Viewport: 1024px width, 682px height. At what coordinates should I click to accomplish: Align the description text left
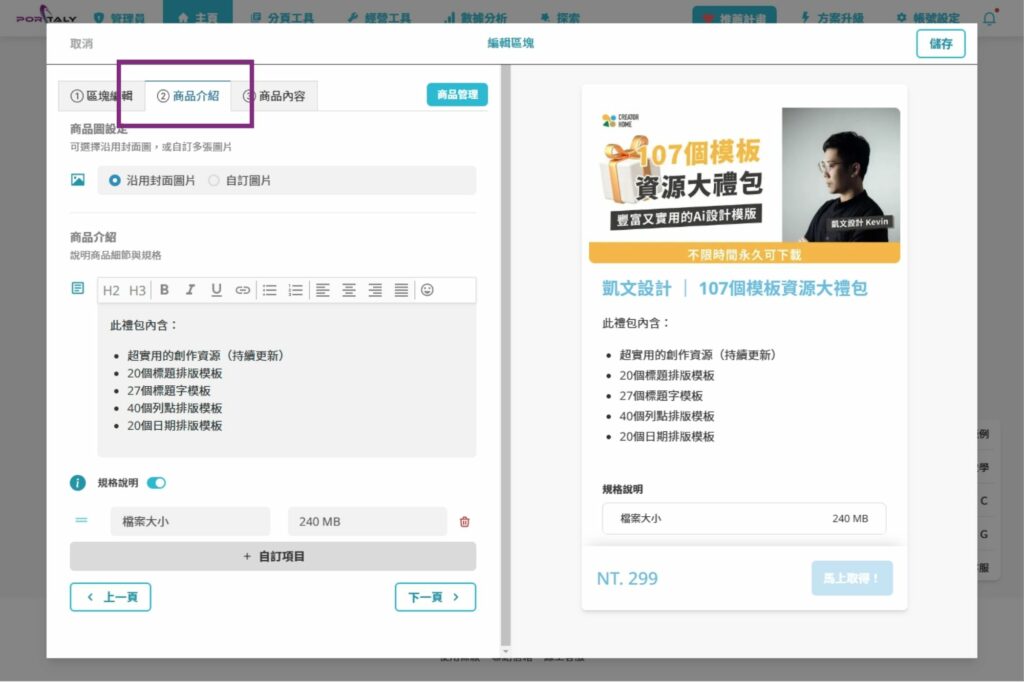(x=323, y=289)
